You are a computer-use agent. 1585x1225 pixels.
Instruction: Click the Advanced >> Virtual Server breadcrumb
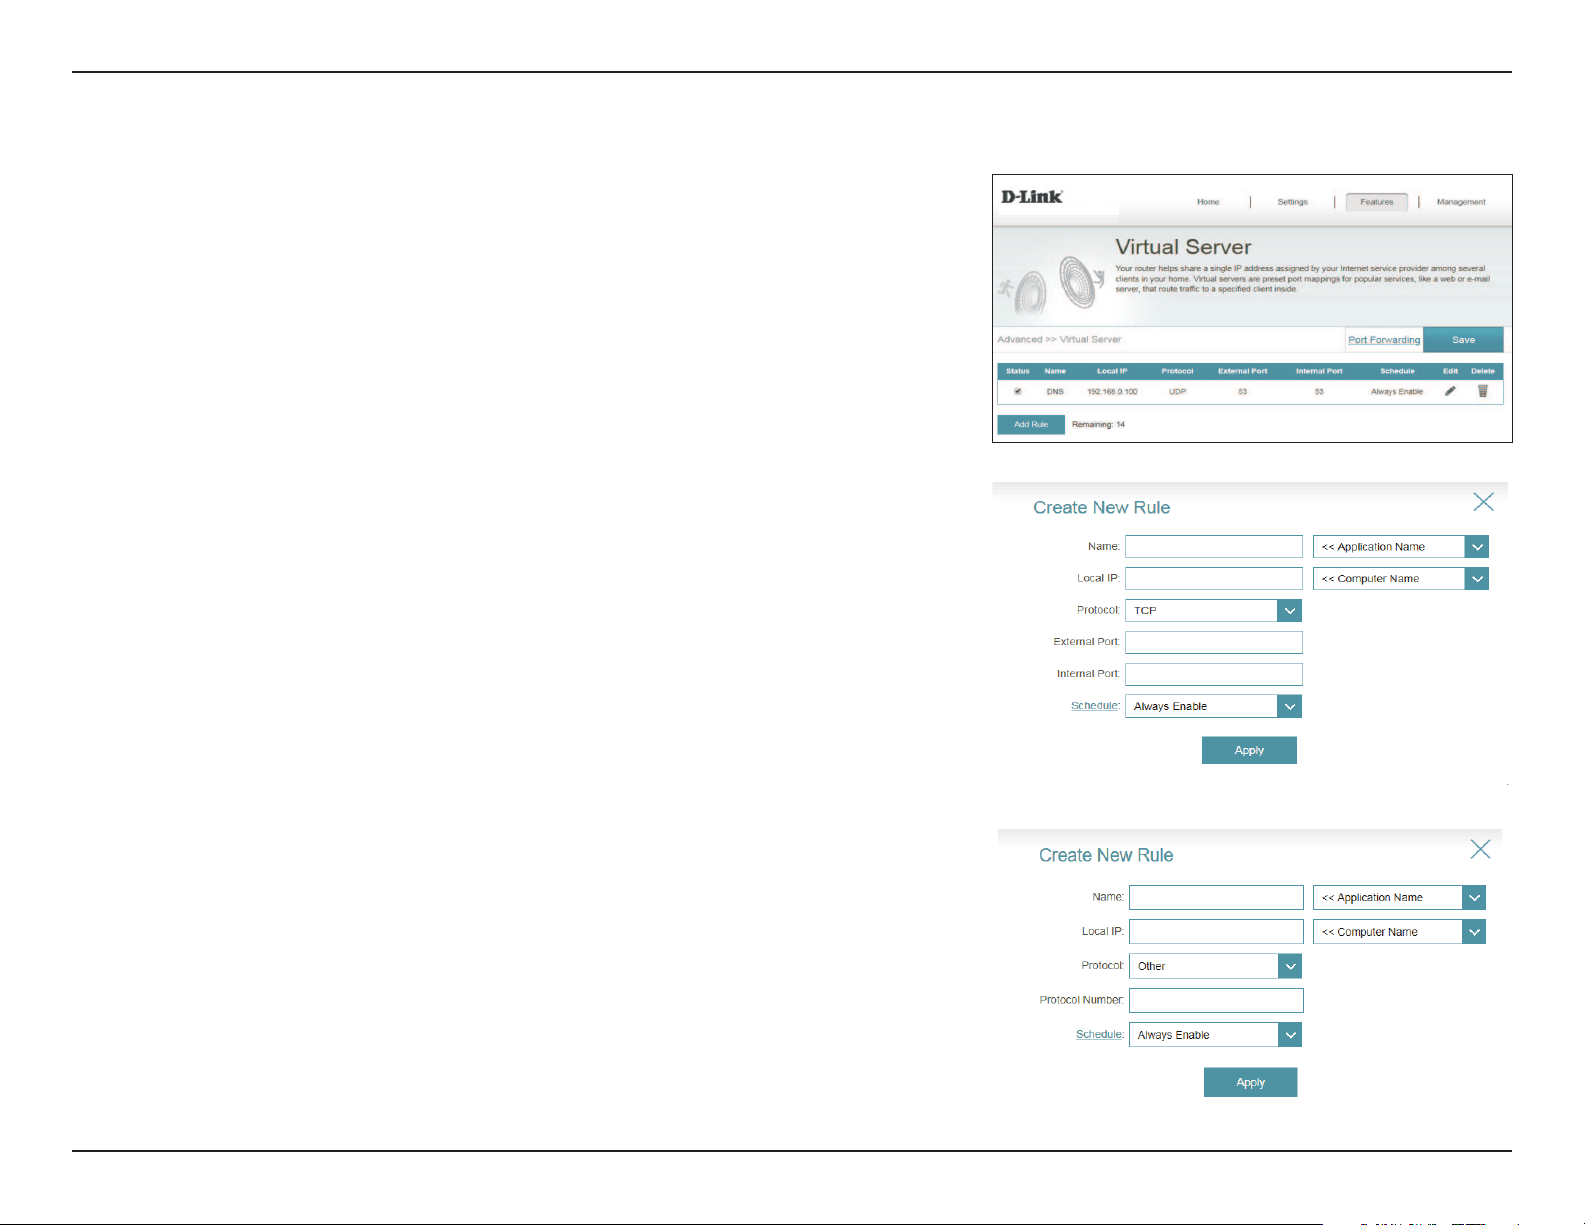[x=1059, y=339]
